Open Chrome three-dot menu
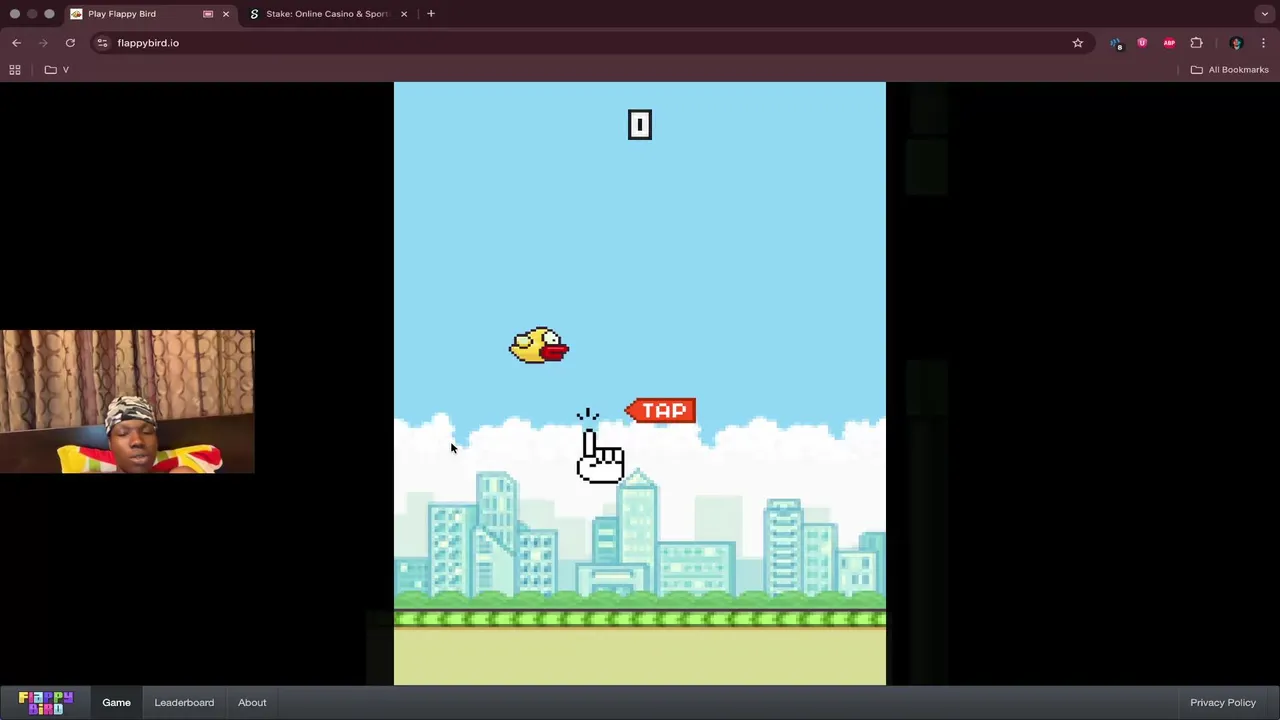The height and width of the screenshot is (720, 1280). [x=1263, y=43]
